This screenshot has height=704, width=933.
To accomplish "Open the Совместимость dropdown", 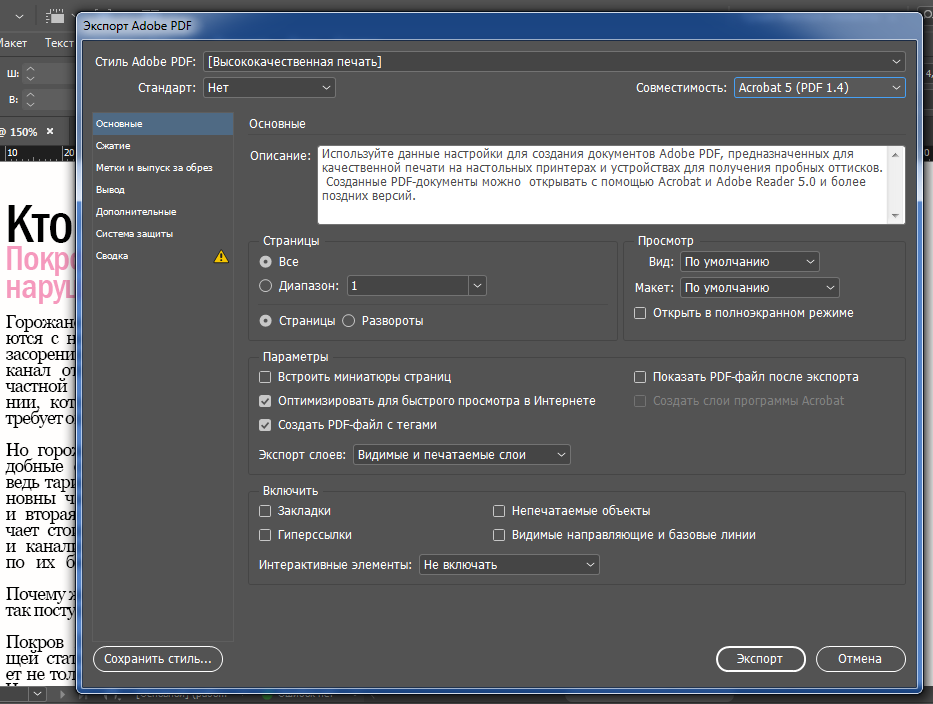I will click(x=819, y=87).
